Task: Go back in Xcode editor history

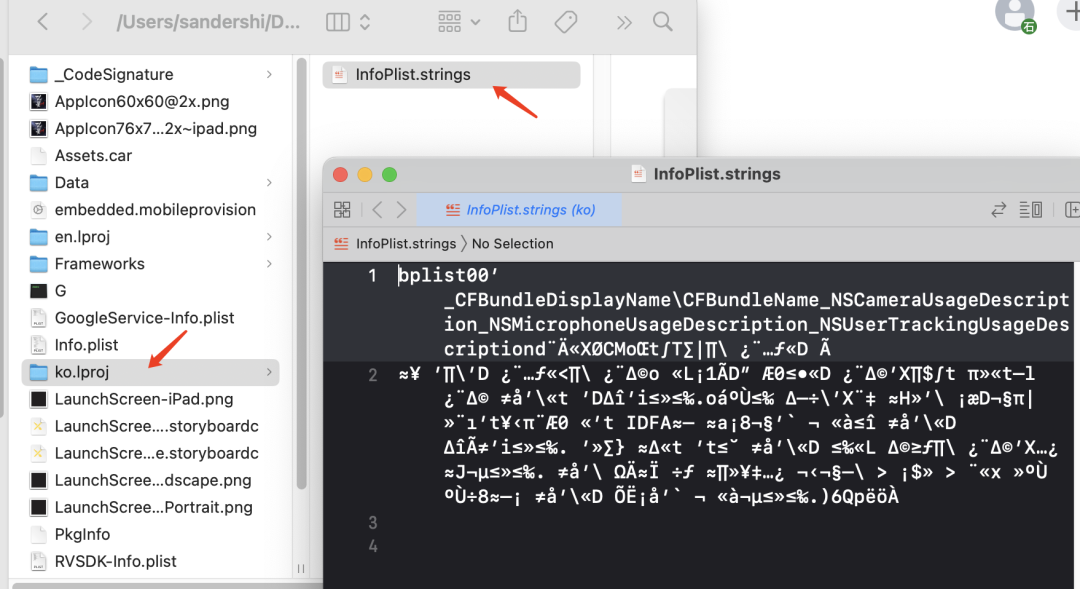Action: pos(377,209)
